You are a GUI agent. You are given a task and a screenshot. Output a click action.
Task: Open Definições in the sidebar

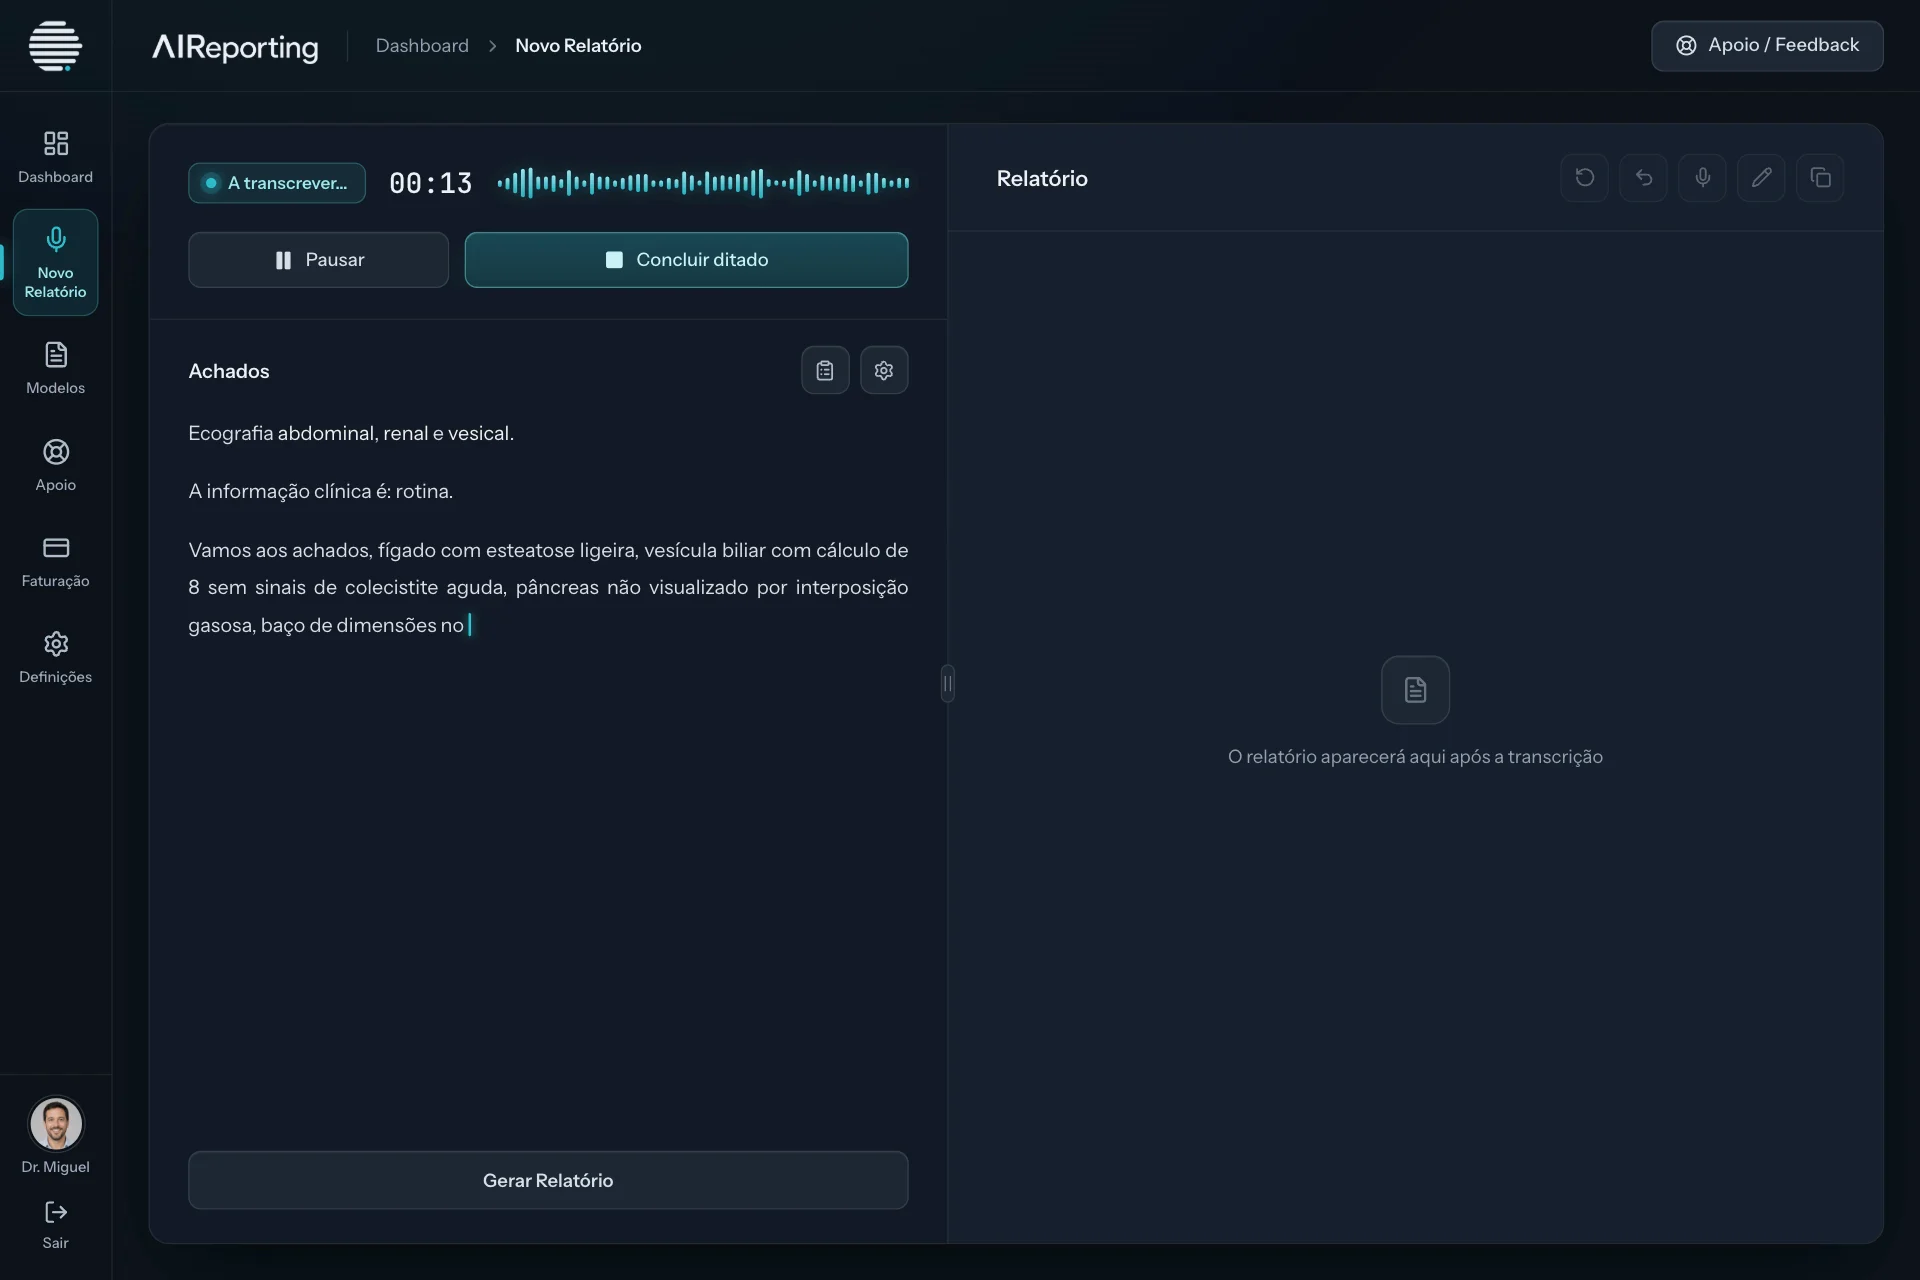click(56, 657)
